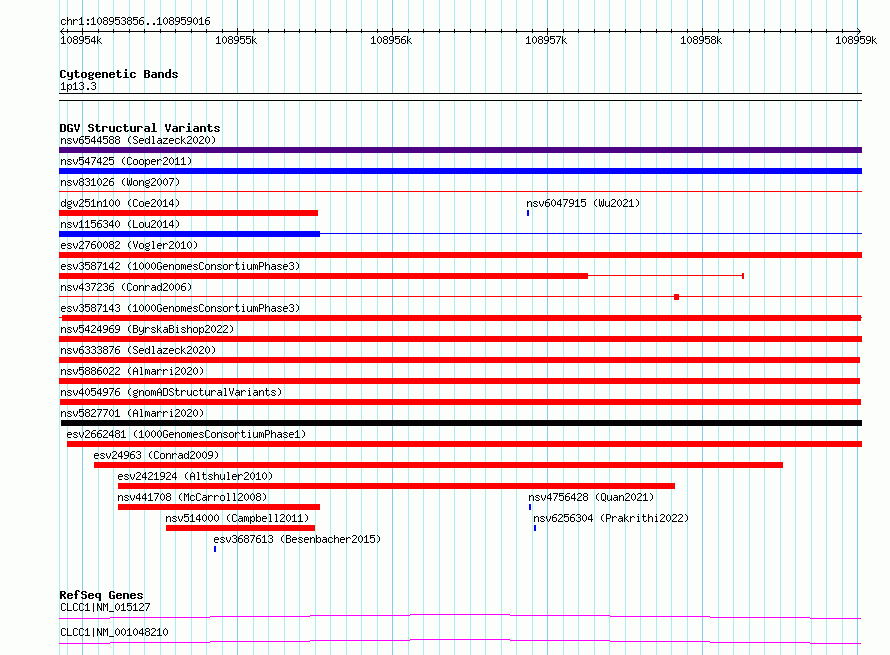Click the 108959k ruler tick label
The image size is (890, 655).
856,40
